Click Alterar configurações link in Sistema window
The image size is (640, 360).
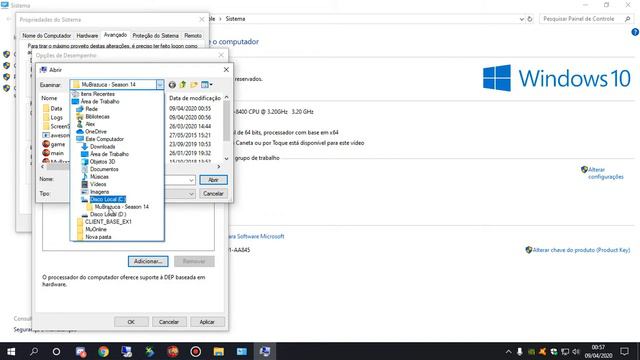(606, 173)
